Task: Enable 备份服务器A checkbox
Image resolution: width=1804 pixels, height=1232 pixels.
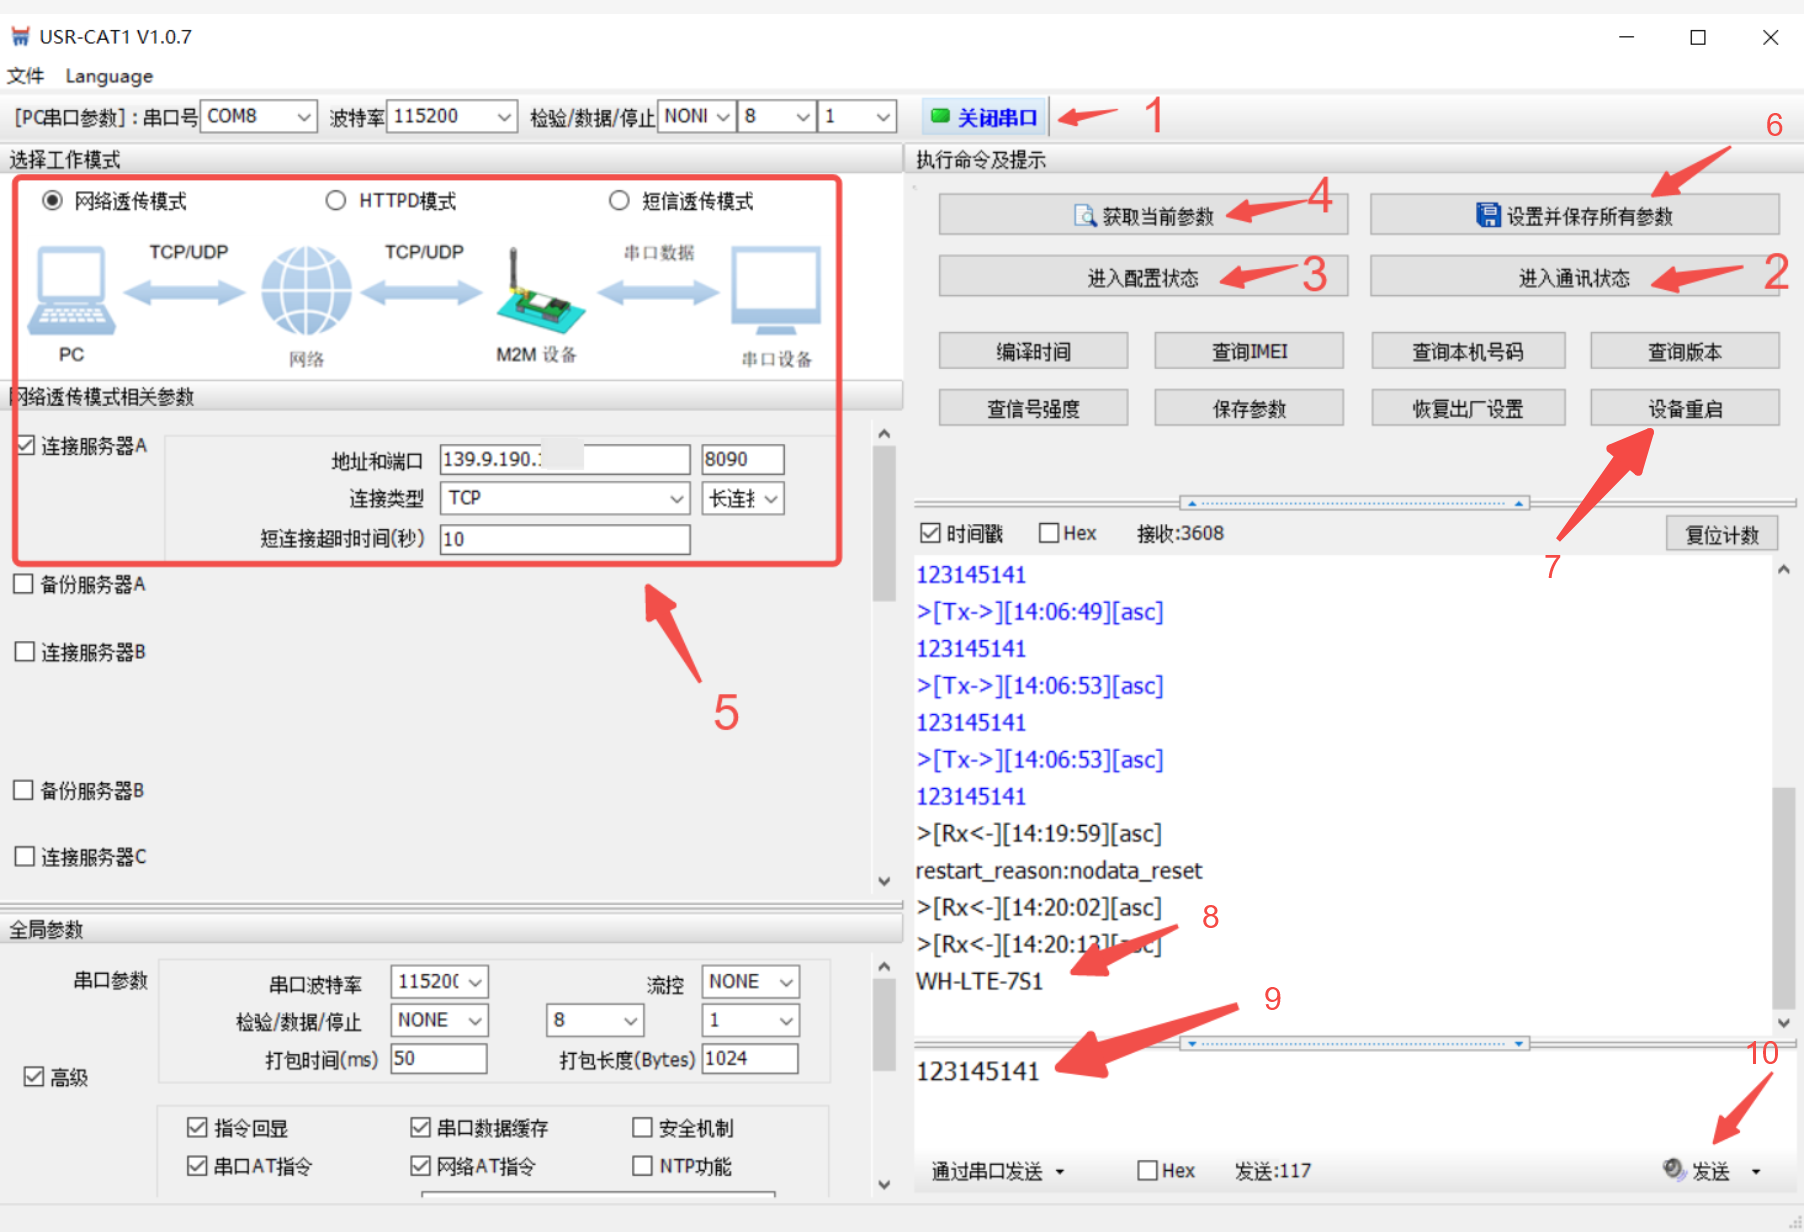Action: pyautogui.click(x=24, y=584)
